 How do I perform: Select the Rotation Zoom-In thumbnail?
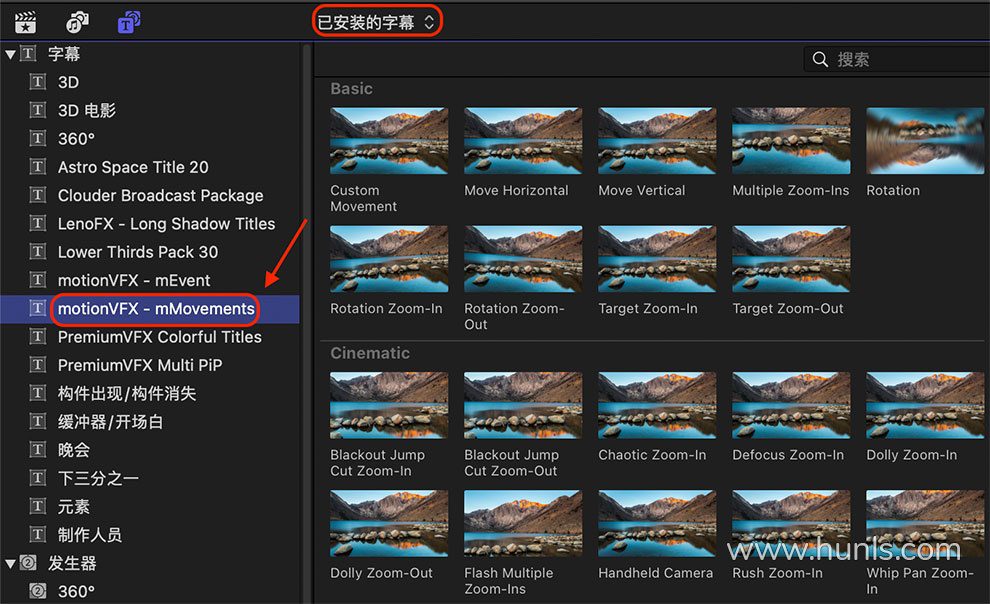(389, 259)
